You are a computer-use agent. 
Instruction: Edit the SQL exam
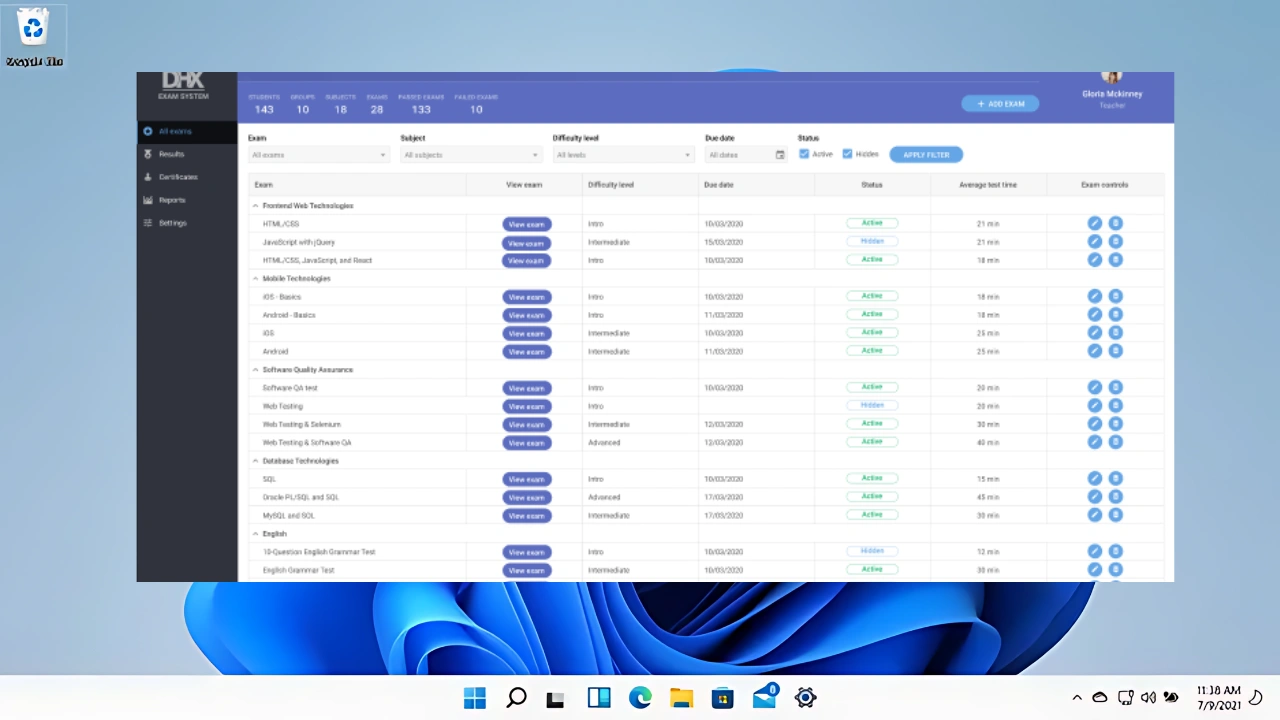tap(1094, 478)
